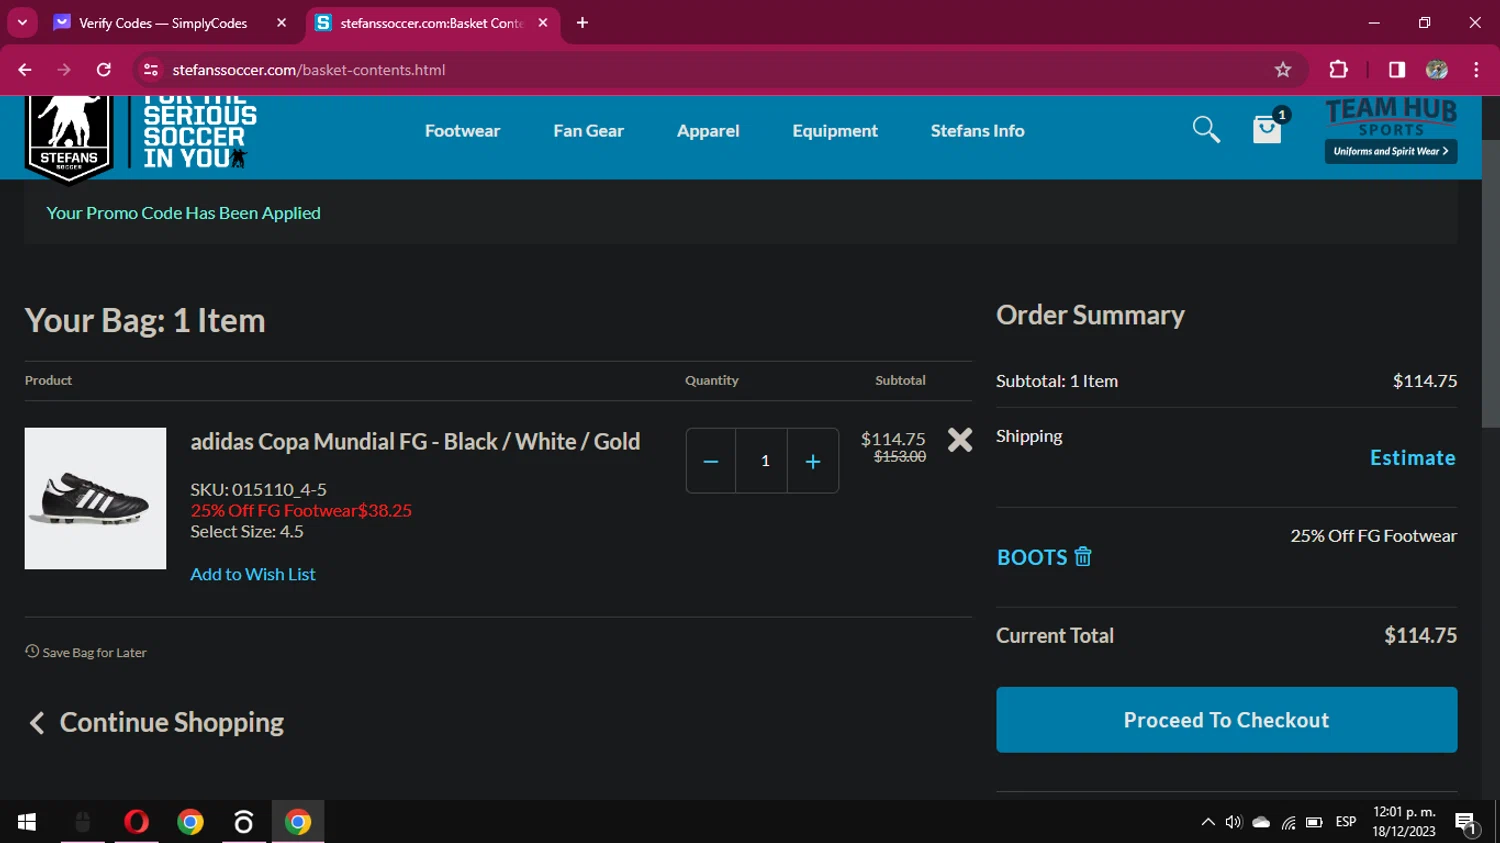
Task: Bookmark this page with the star icon
Action: point(1283,70)
